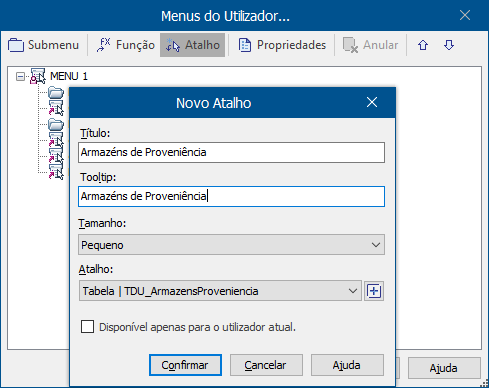Move item down with down arrow icon
Viewport: 489px width, 388px height.
(x=449, y=45)
